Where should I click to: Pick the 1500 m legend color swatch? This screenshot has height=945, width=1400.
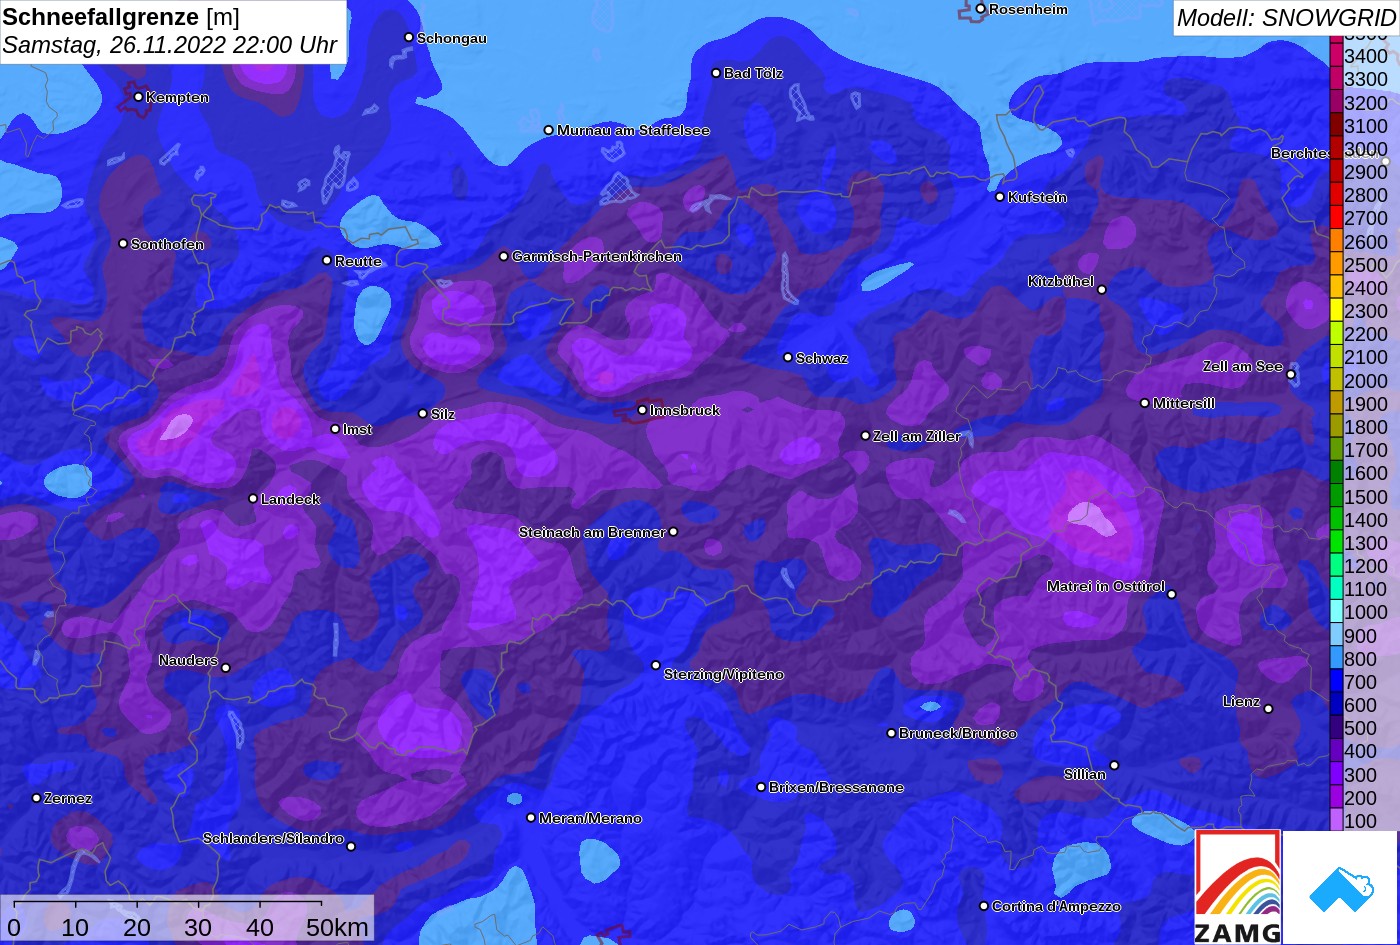coord(1336,495)
